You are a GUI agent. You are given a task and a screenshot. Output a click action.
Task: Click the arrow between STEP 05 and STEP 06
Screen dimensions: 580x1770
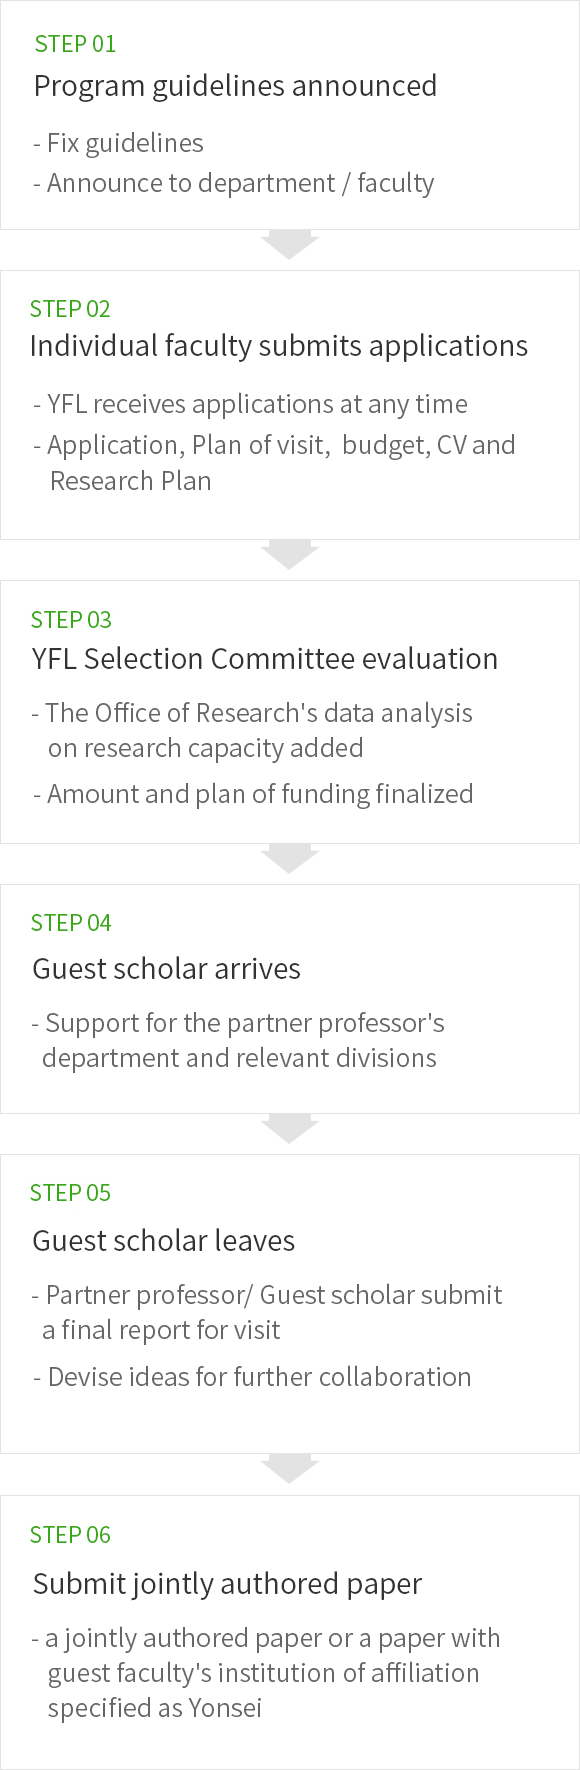point(290,1469)
